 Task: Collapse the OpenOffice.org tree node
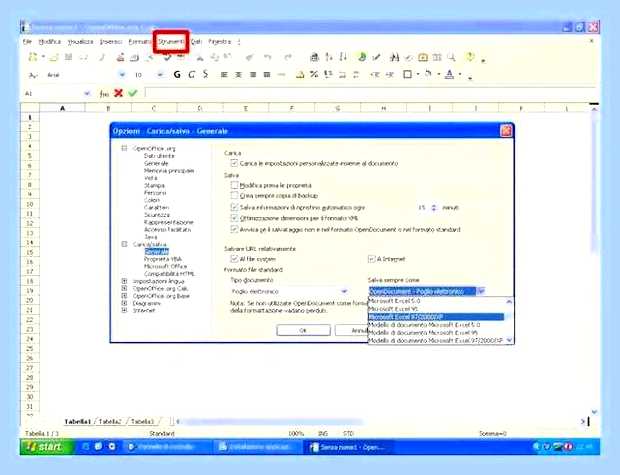[125, 148]
